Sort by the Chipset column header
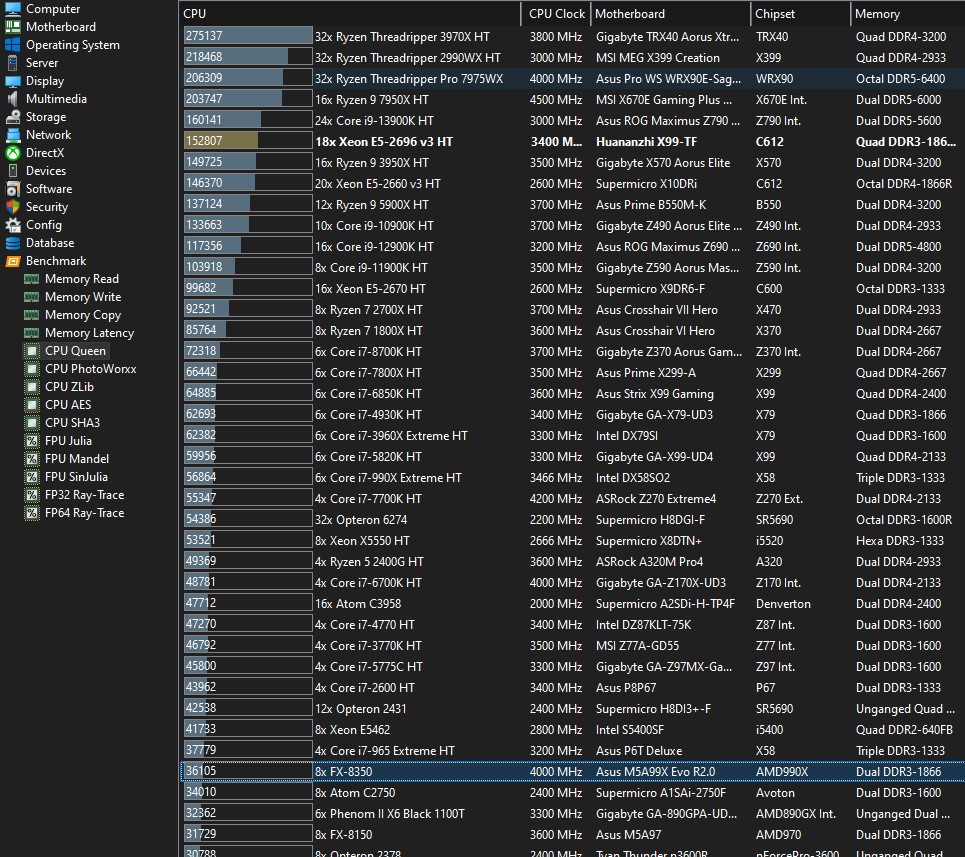 (800, 14)
